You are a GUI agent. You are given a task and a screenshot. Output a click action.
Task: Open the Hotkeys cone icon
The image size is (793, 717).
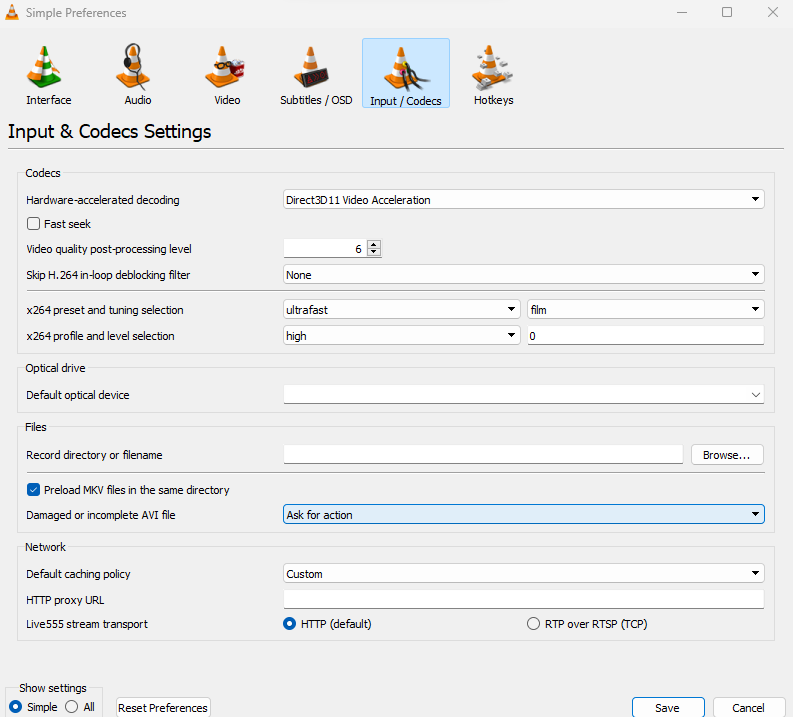[492, 66]
